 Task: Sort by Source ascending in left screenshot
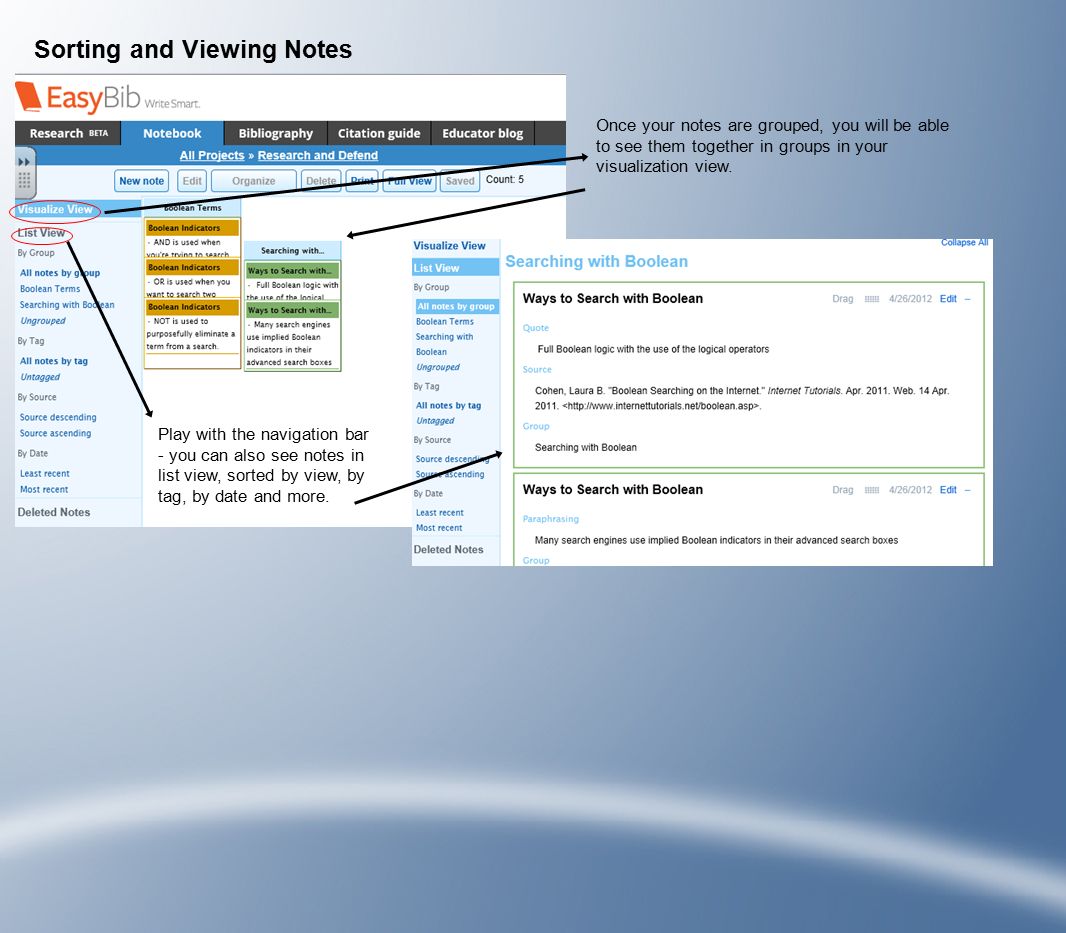pyautogui.click(x=55, y=434)
